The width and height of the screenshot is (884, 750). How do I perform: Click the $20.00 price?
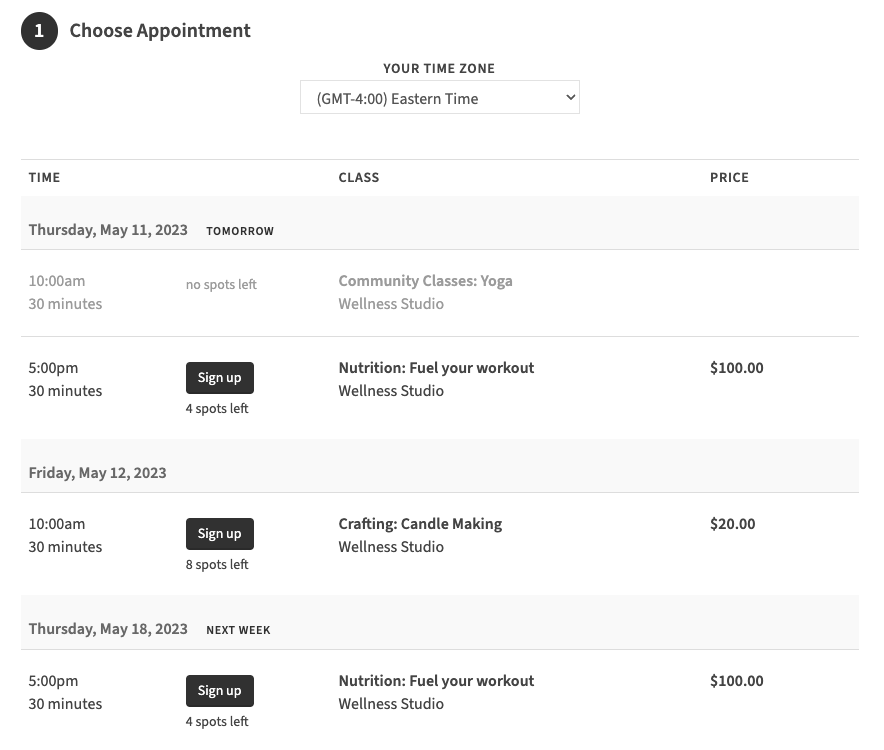(x=732, y=524)
